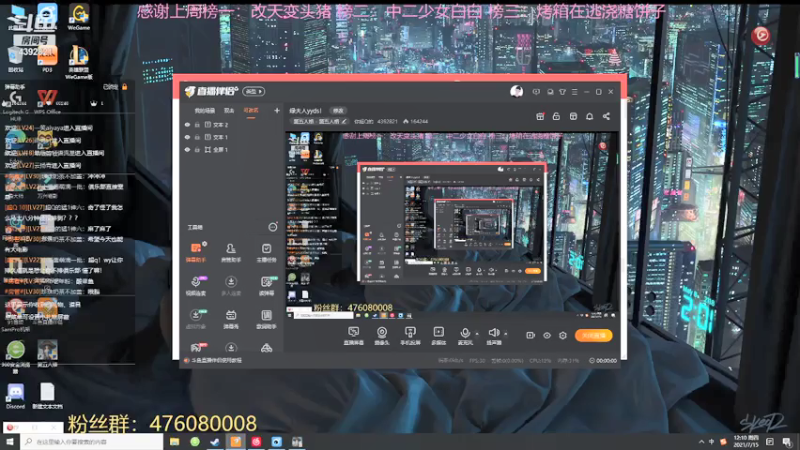Open the 歌词助手 tool icon
The height and width of the screenshot is (450, 800).
[x=266, y=319]
